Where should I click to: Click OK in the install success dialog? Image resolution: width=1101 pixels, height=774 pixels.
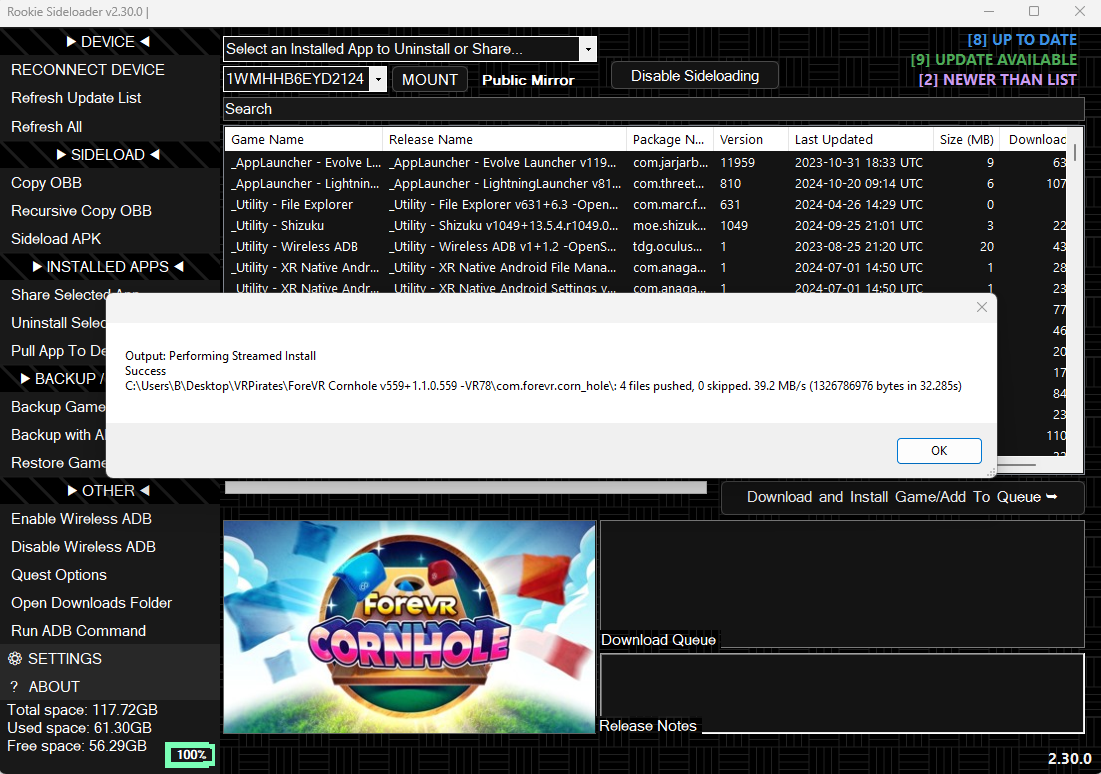pyautogui.click(x=938, y=451)
